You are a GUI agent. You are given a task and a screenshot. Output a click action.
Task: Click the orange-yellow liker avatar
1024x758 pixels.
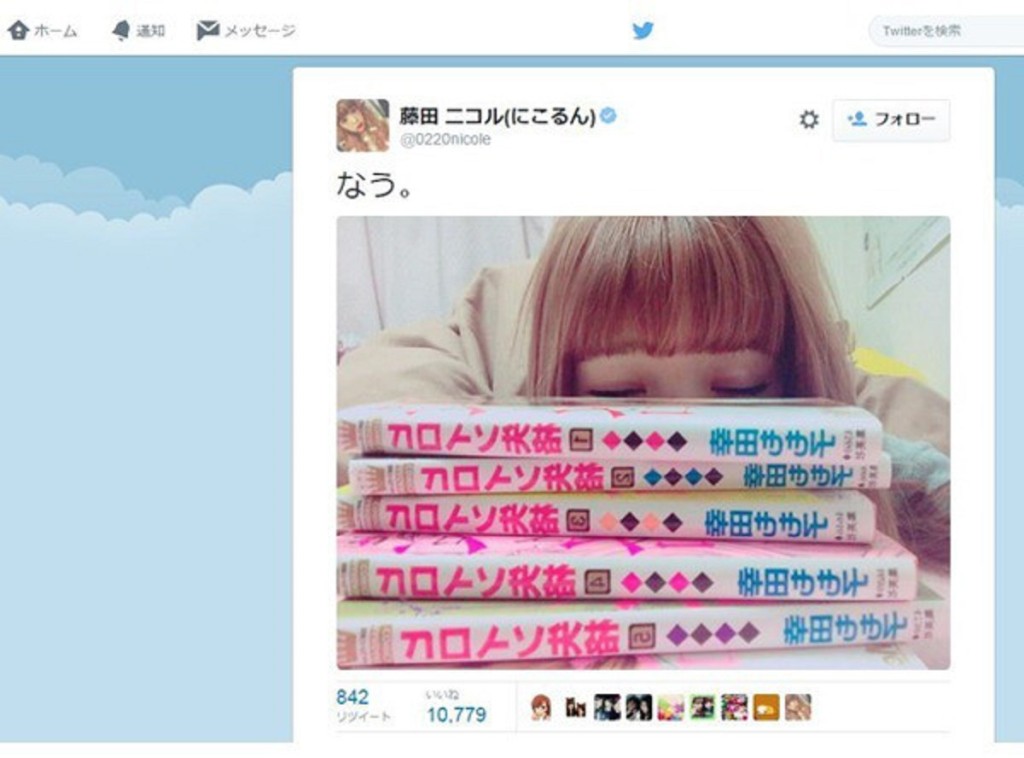click(x=765, y=707)
